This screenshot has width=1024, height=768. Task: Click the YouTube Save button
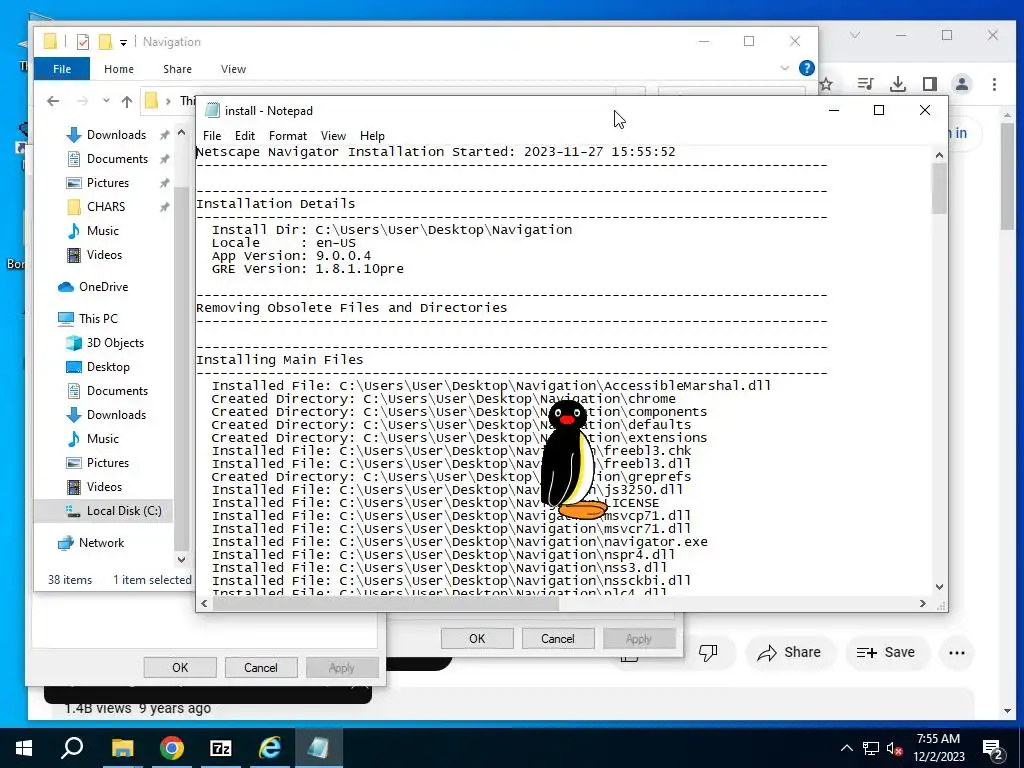886,652
